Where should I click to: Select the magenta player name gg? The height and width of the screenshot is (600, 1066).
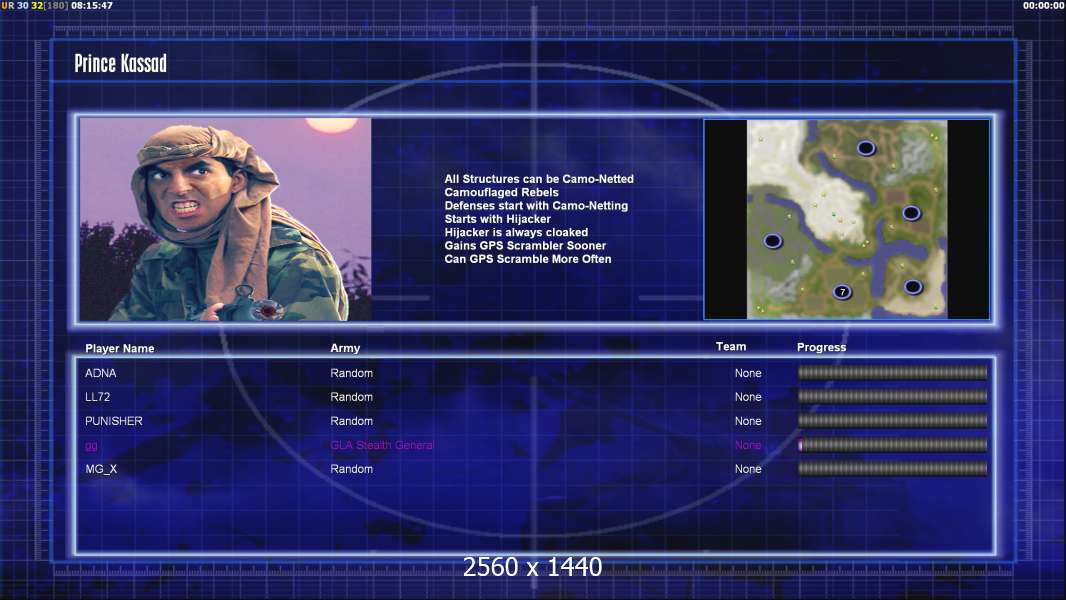click(x=91, y=446)
